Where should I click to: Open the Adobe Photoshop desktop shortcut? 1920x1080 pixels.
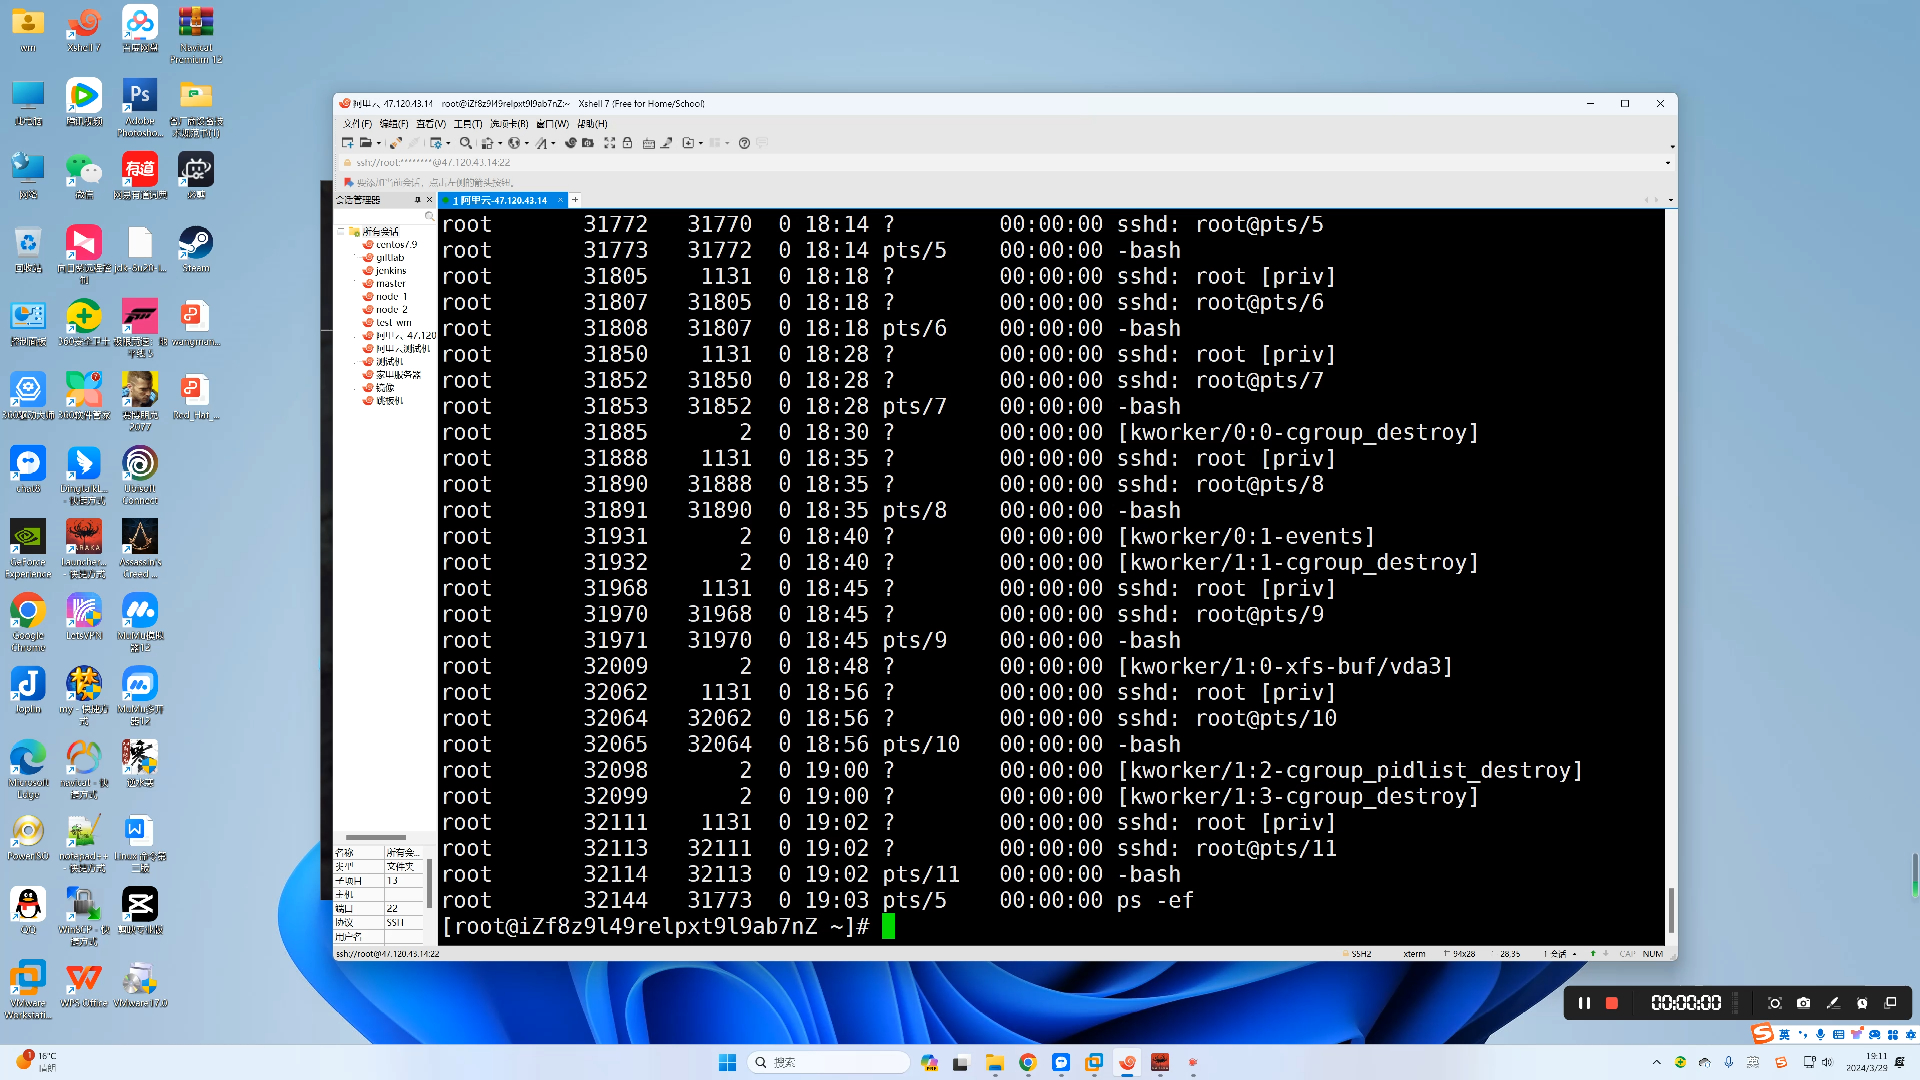pos(140,107)
